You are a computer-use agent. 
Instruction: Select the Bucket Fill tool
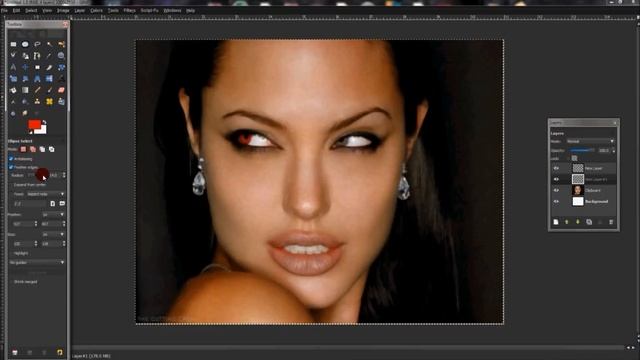click(13, 90)
